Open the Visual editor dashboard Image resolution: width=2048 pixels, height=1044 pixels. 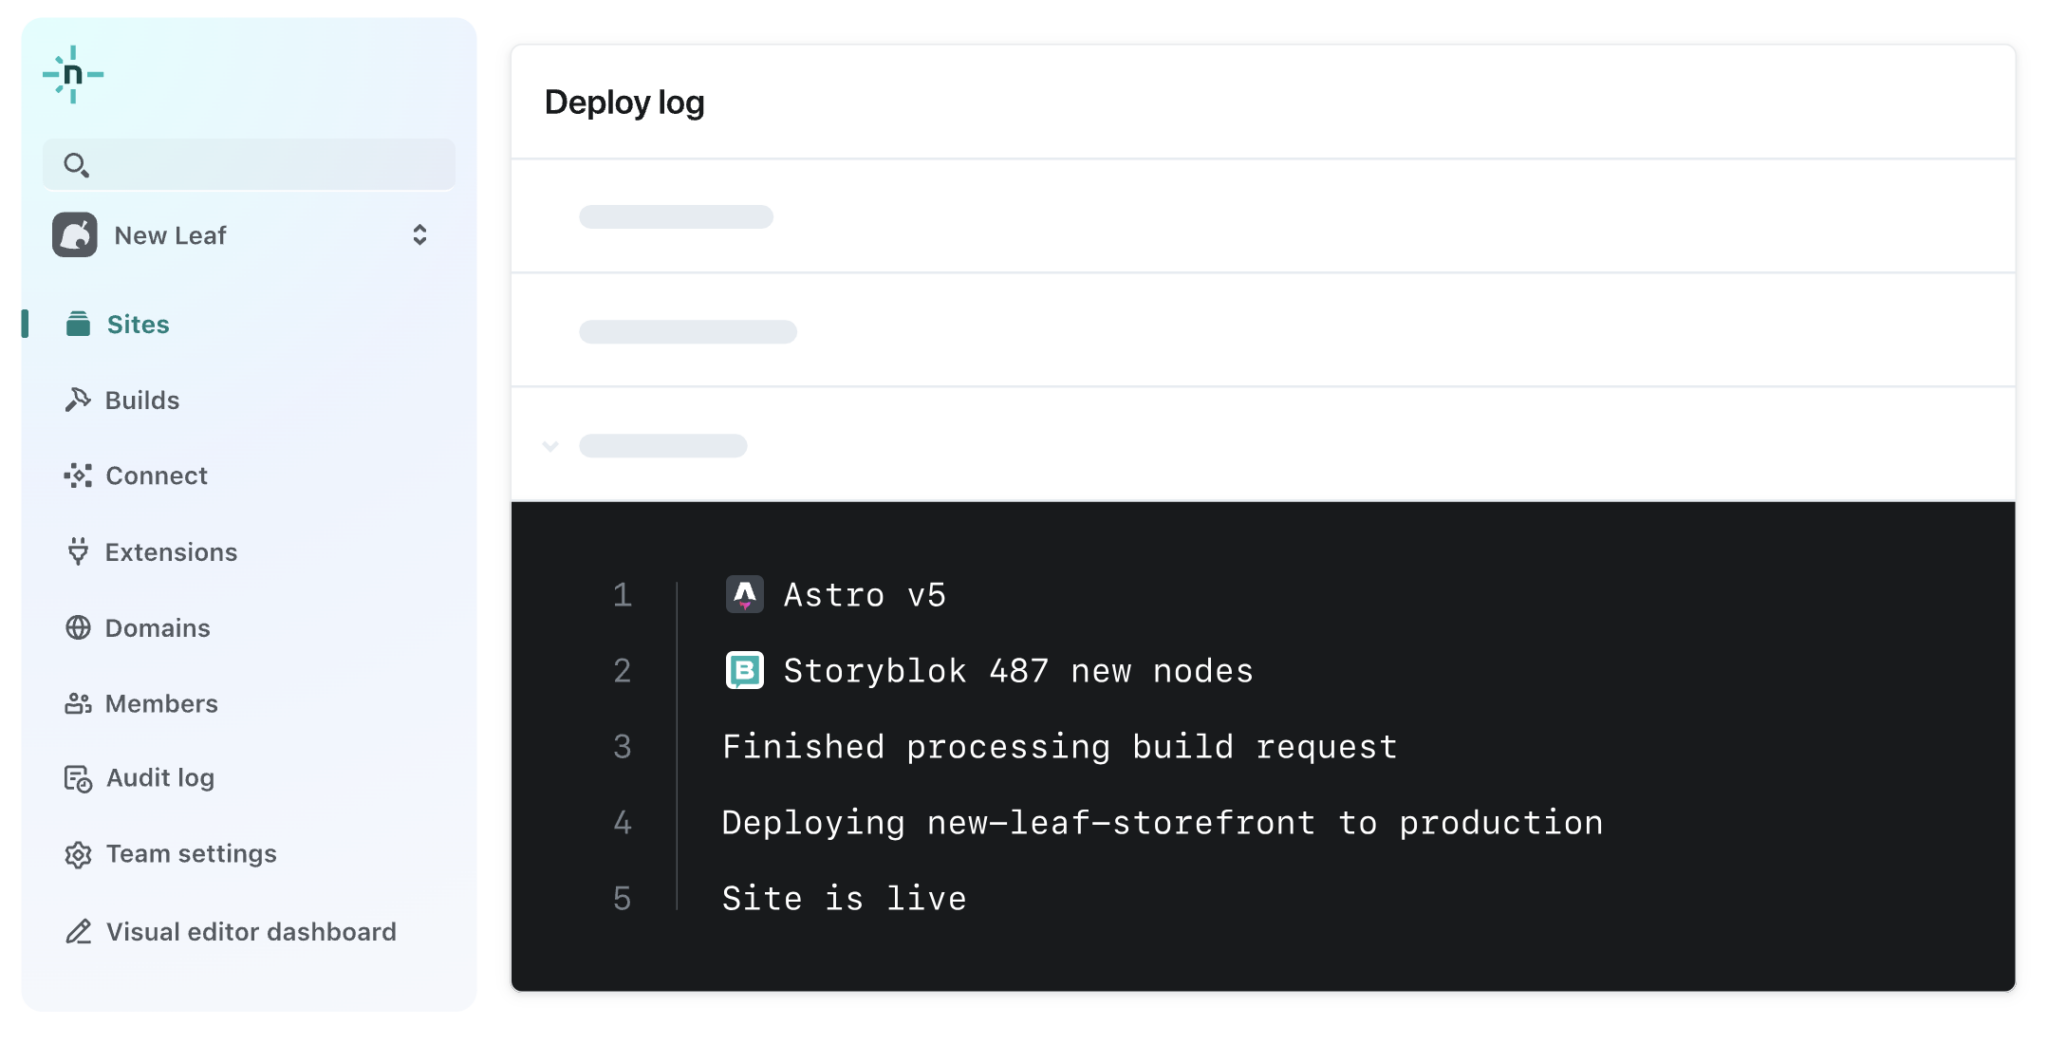pyautogui.click(x=250, y=931)
